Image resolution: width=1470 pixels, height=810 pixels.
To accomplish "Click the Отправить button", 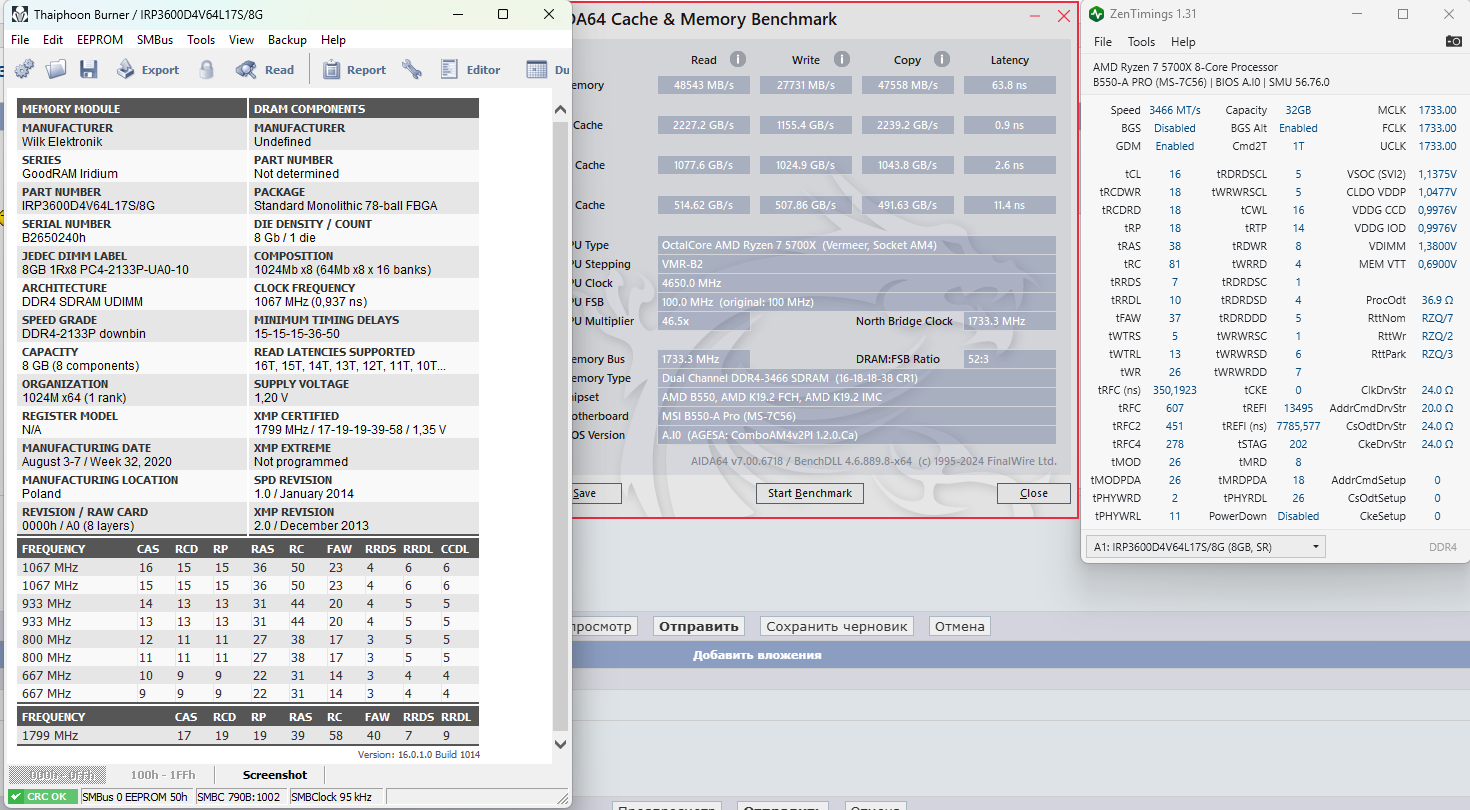I will [699, 626].
